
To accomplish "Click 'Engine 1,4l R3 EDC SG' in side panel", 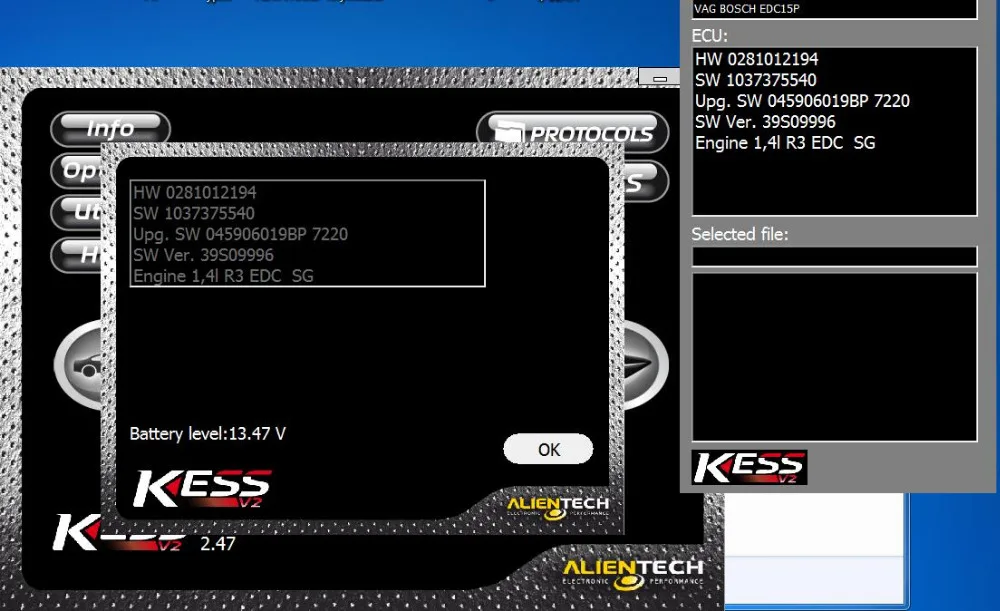I will coord(785,143).
